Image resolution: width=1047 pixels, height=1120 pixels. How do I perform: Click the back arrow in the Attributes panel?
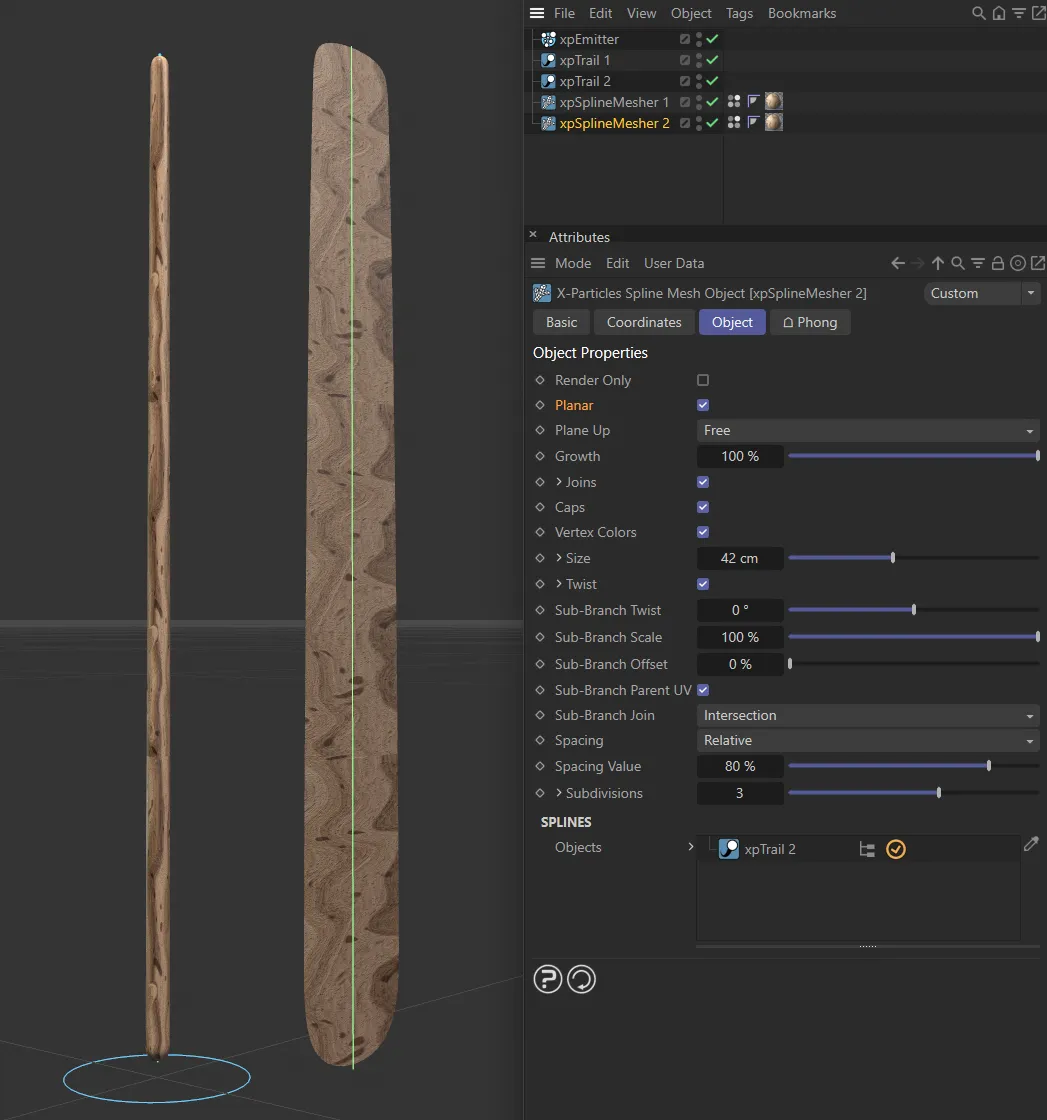897,262
